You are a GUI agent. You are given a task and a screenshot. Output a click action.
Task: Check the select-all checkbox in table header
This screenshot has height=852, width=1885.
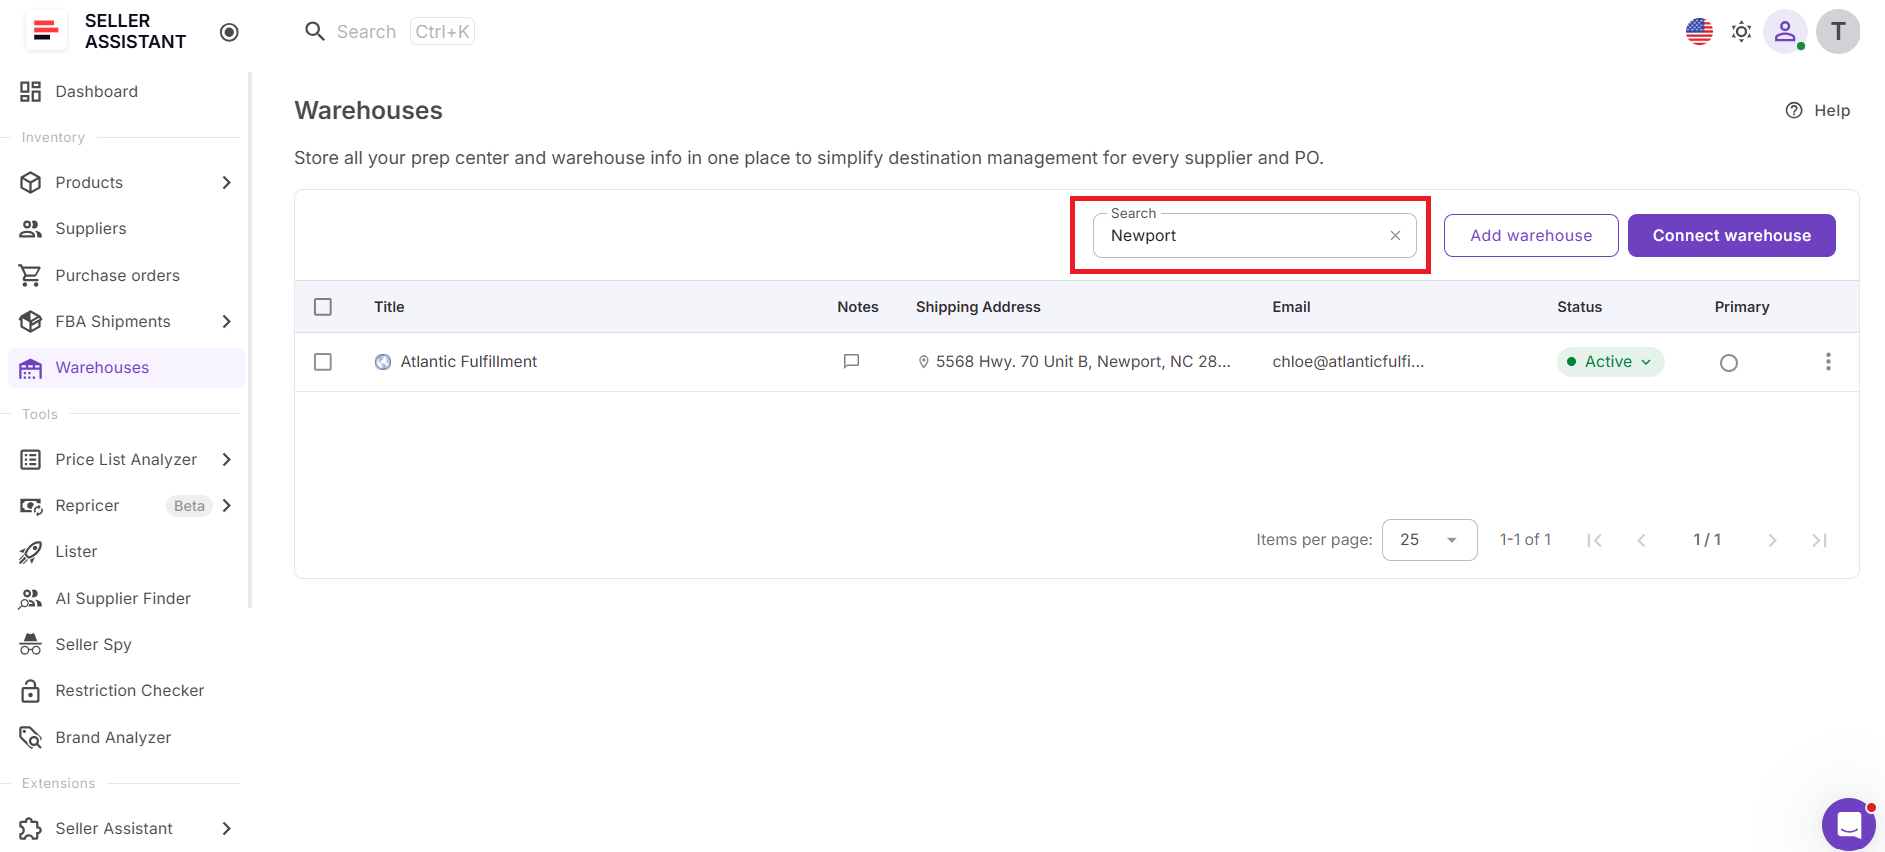[323, 307]
